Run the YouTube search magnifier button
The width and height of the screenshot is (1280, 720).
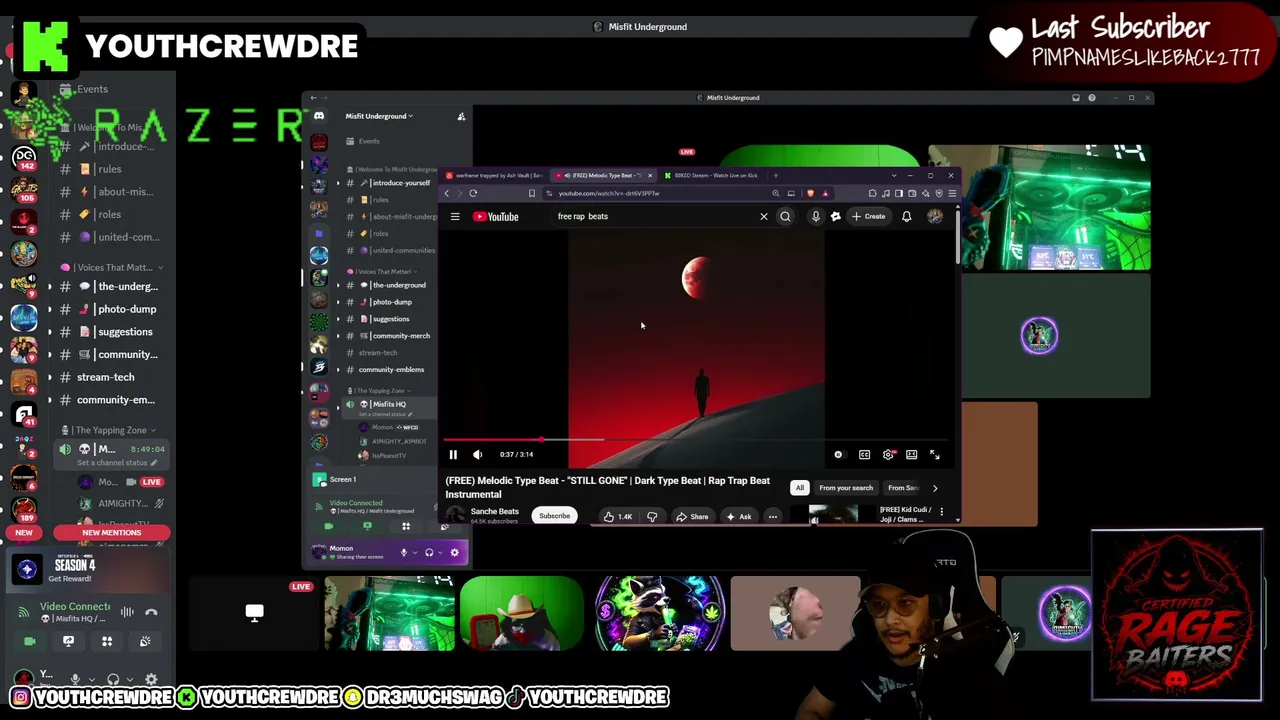pos(785,217)
